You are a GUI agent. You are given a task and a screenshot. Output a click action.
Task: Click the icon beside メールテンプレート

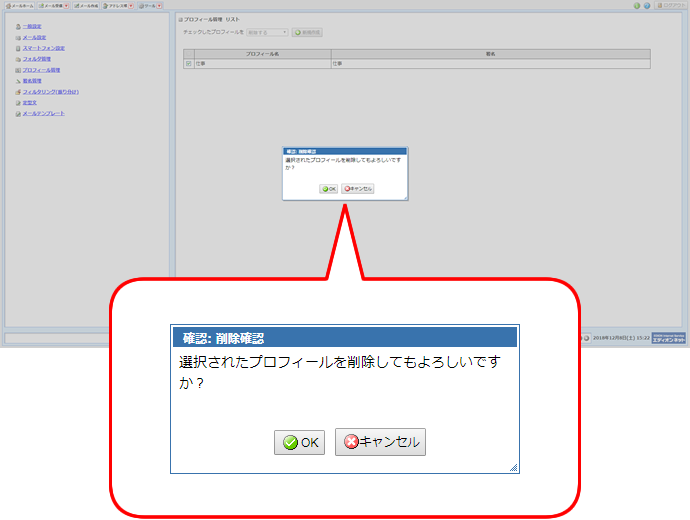pos(18,114)
